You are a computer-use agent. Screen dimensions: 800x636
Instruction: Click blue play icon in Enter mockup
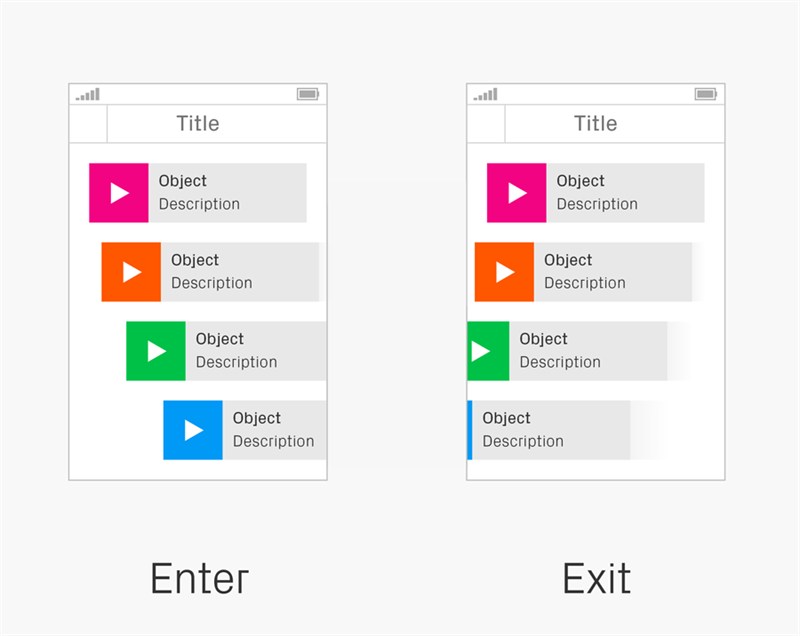click(193, 430)
